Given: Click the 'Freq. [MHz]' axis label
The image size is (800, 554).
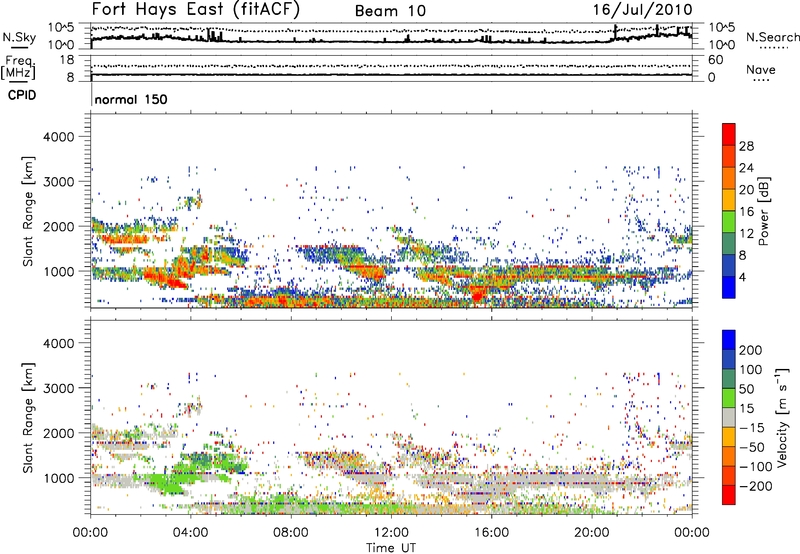Looking at the screenshot, I should pos(18,68).
